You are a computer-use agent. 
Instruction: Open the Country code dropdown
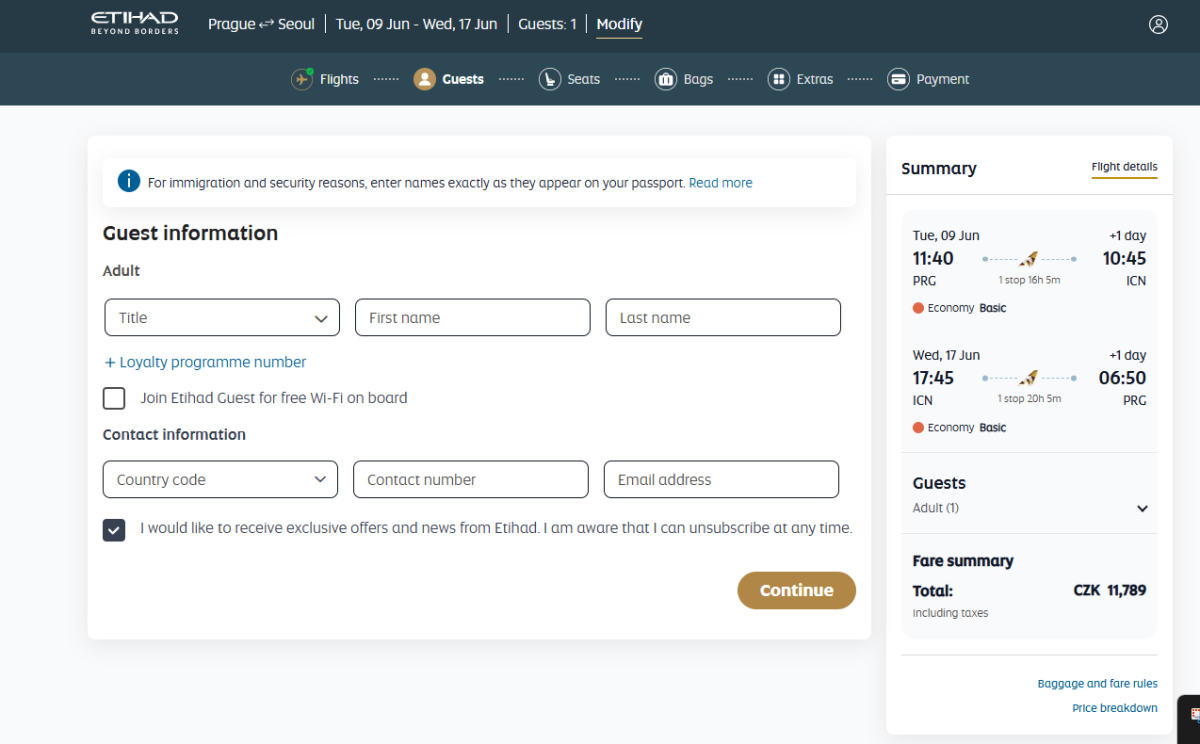[x=220, y=480]
